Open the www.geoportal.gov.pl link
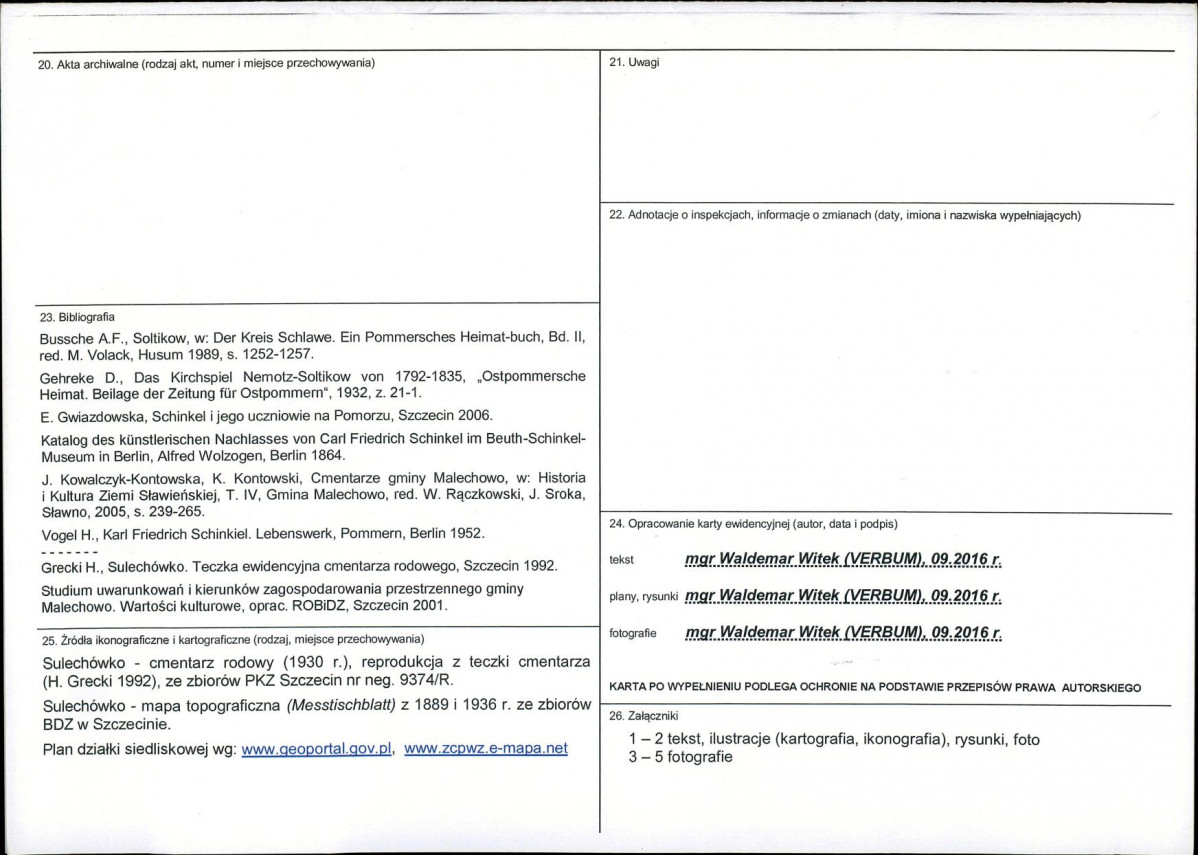Screen dimensions: 1198x855 (x=317, y=750)
